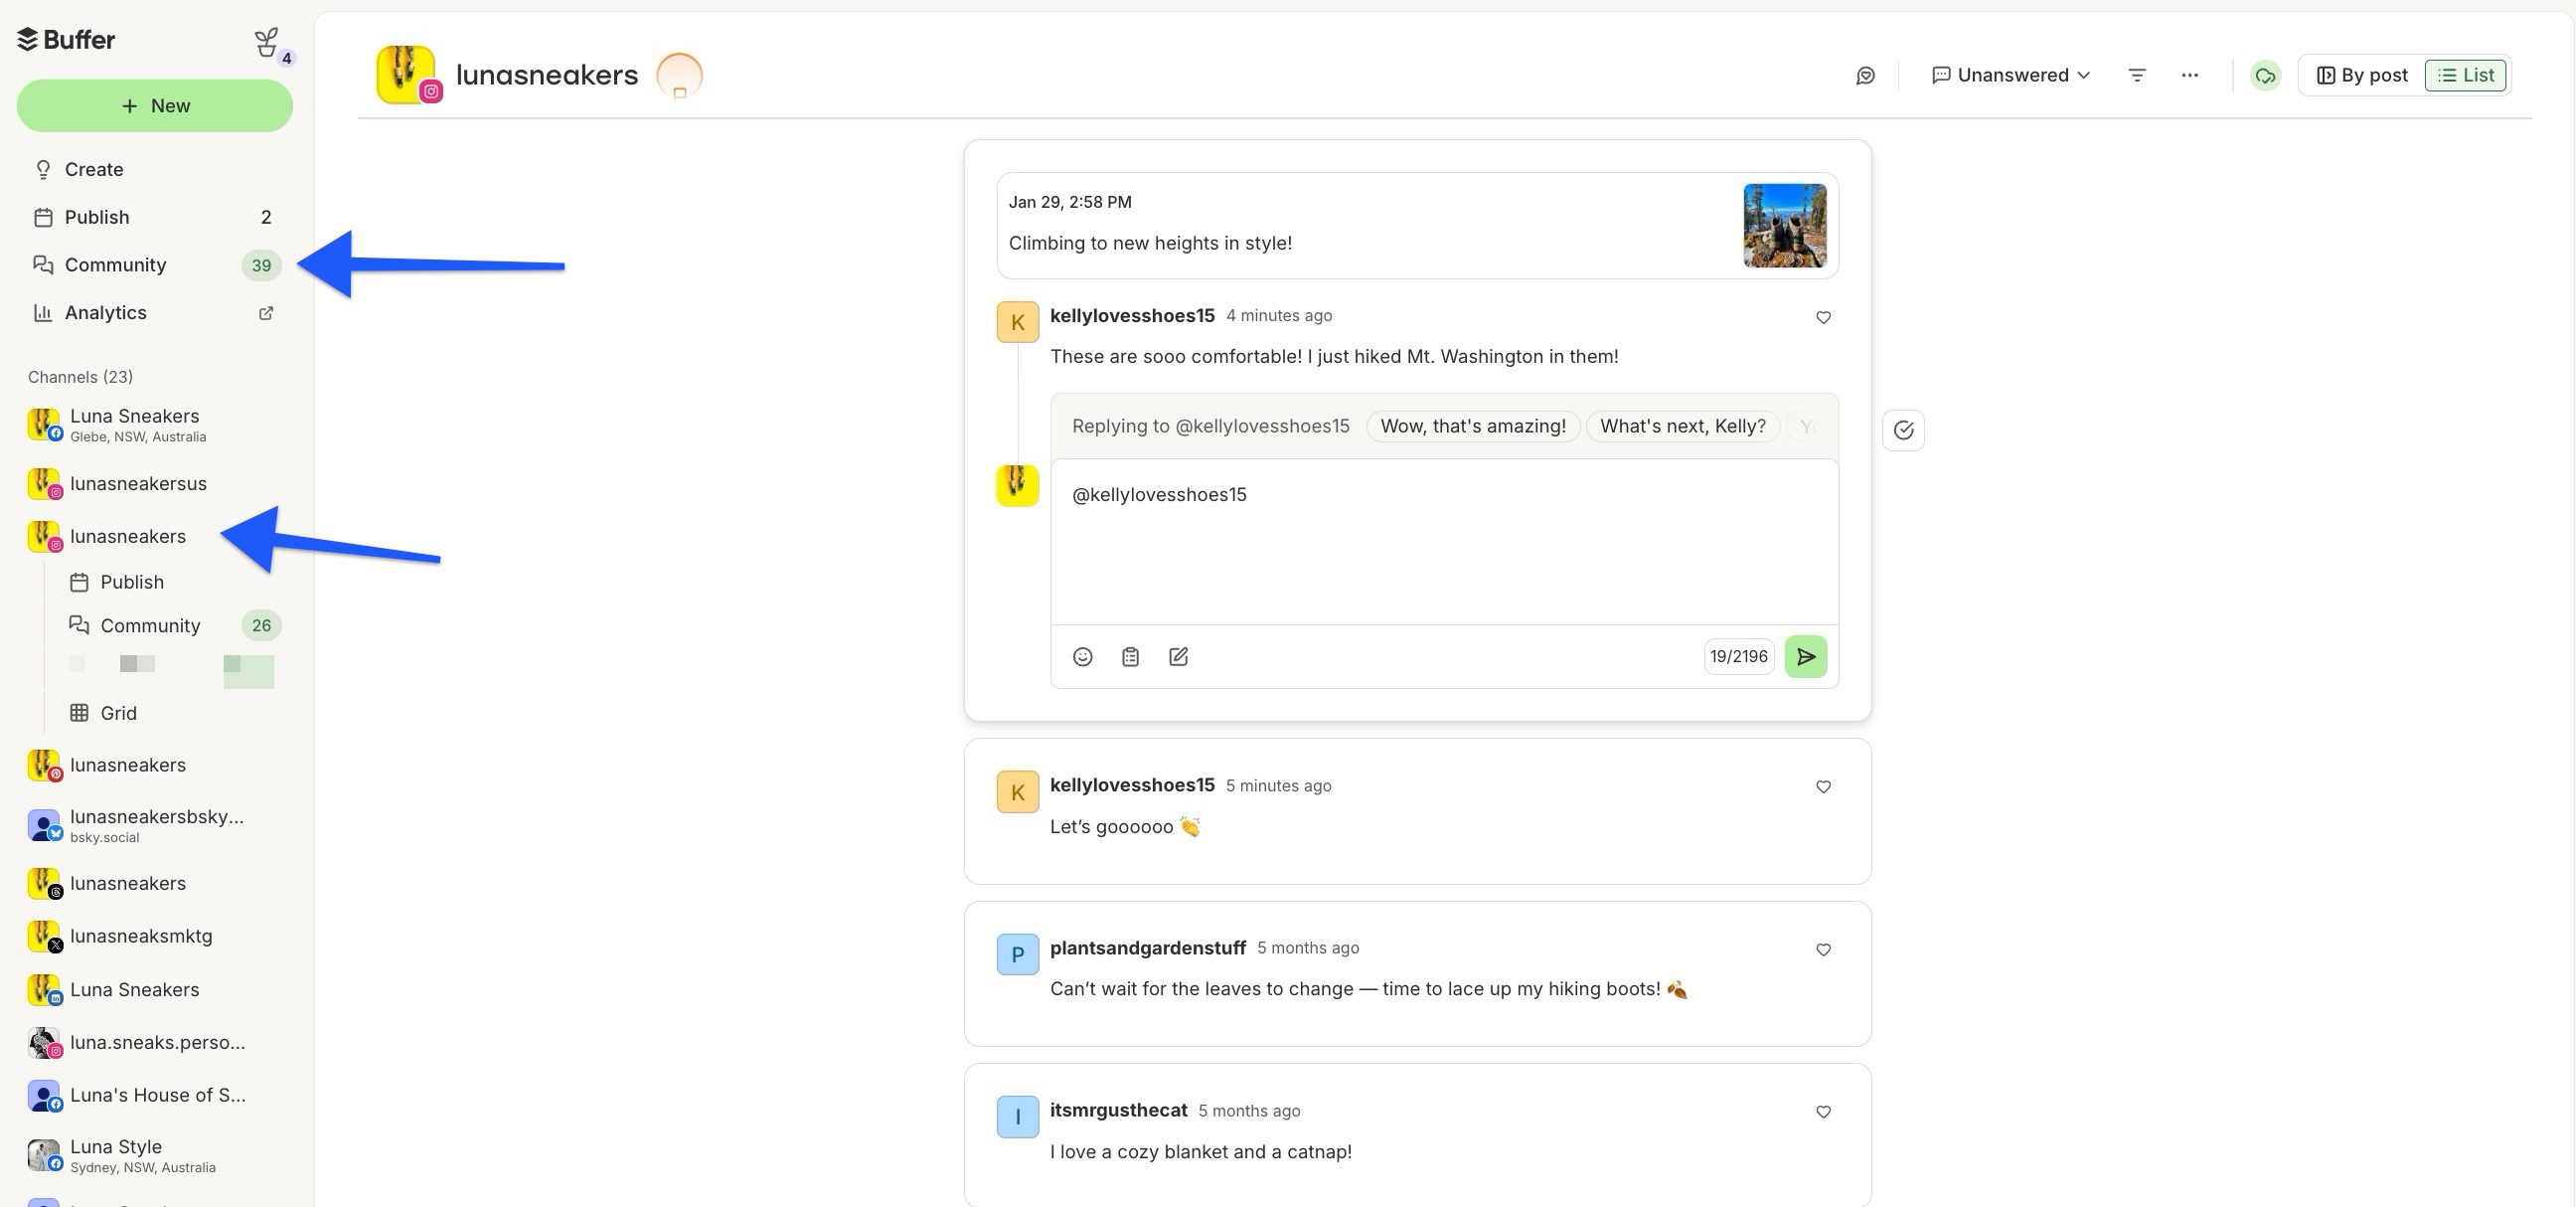Open the Jan 29 post preview card

[1417, 226]
